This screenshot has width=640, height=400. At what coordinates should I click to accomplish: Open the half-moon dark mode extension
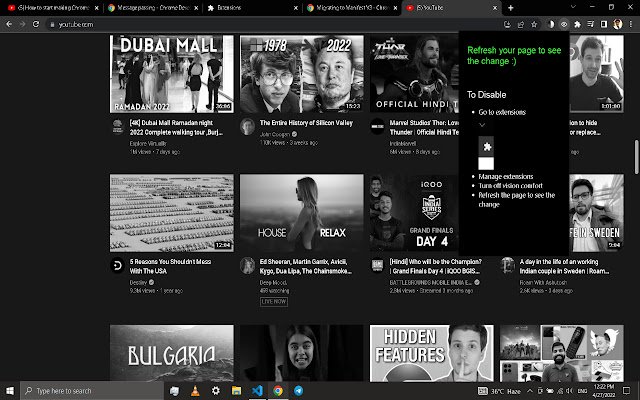pyautogui.click(x=551, y=24)
